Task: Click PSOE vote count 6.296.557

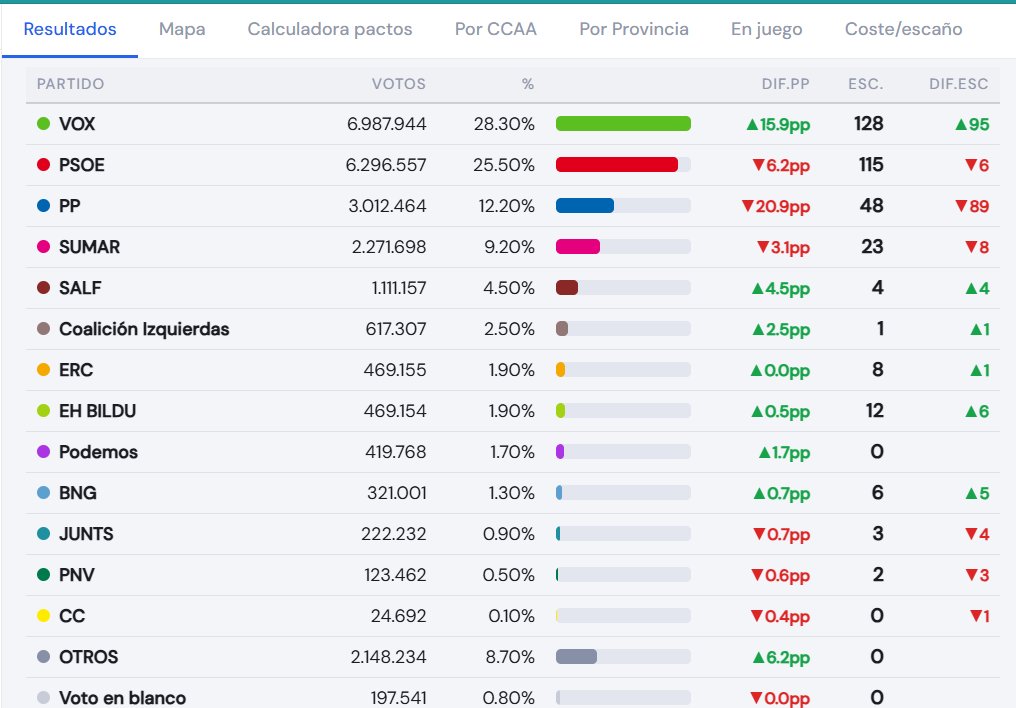Action: pos(386,165)
